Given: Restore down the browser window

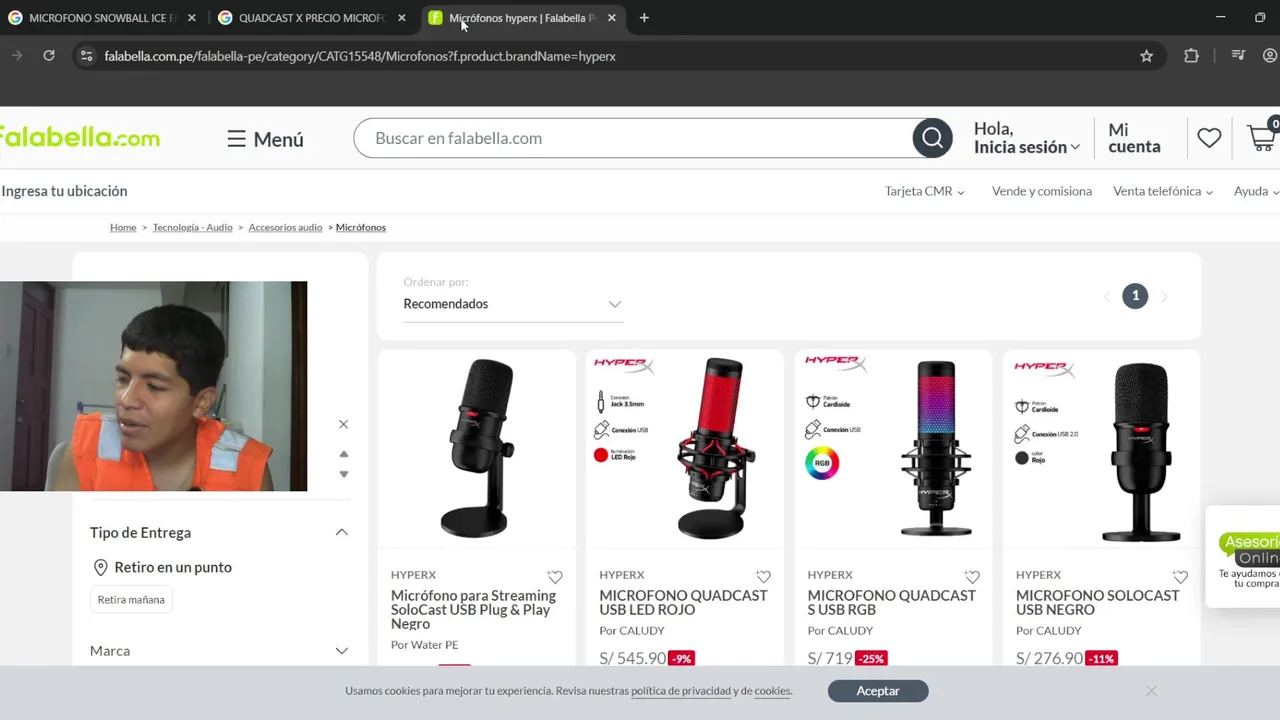Looking at the screenshot, I should coord(1260,18).
